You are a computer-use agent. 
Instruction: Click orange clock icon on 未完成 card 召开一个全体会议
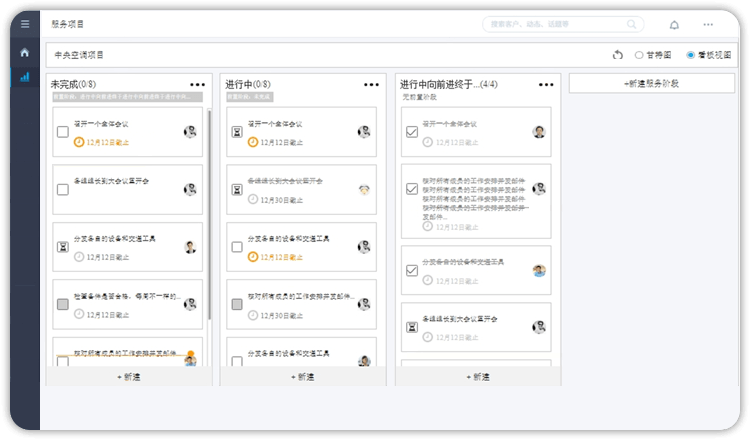(79, 142)
